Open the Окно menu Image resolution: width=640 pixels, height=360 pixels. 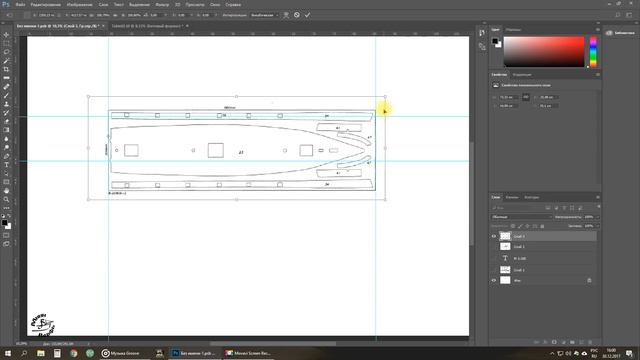(215, 4)
